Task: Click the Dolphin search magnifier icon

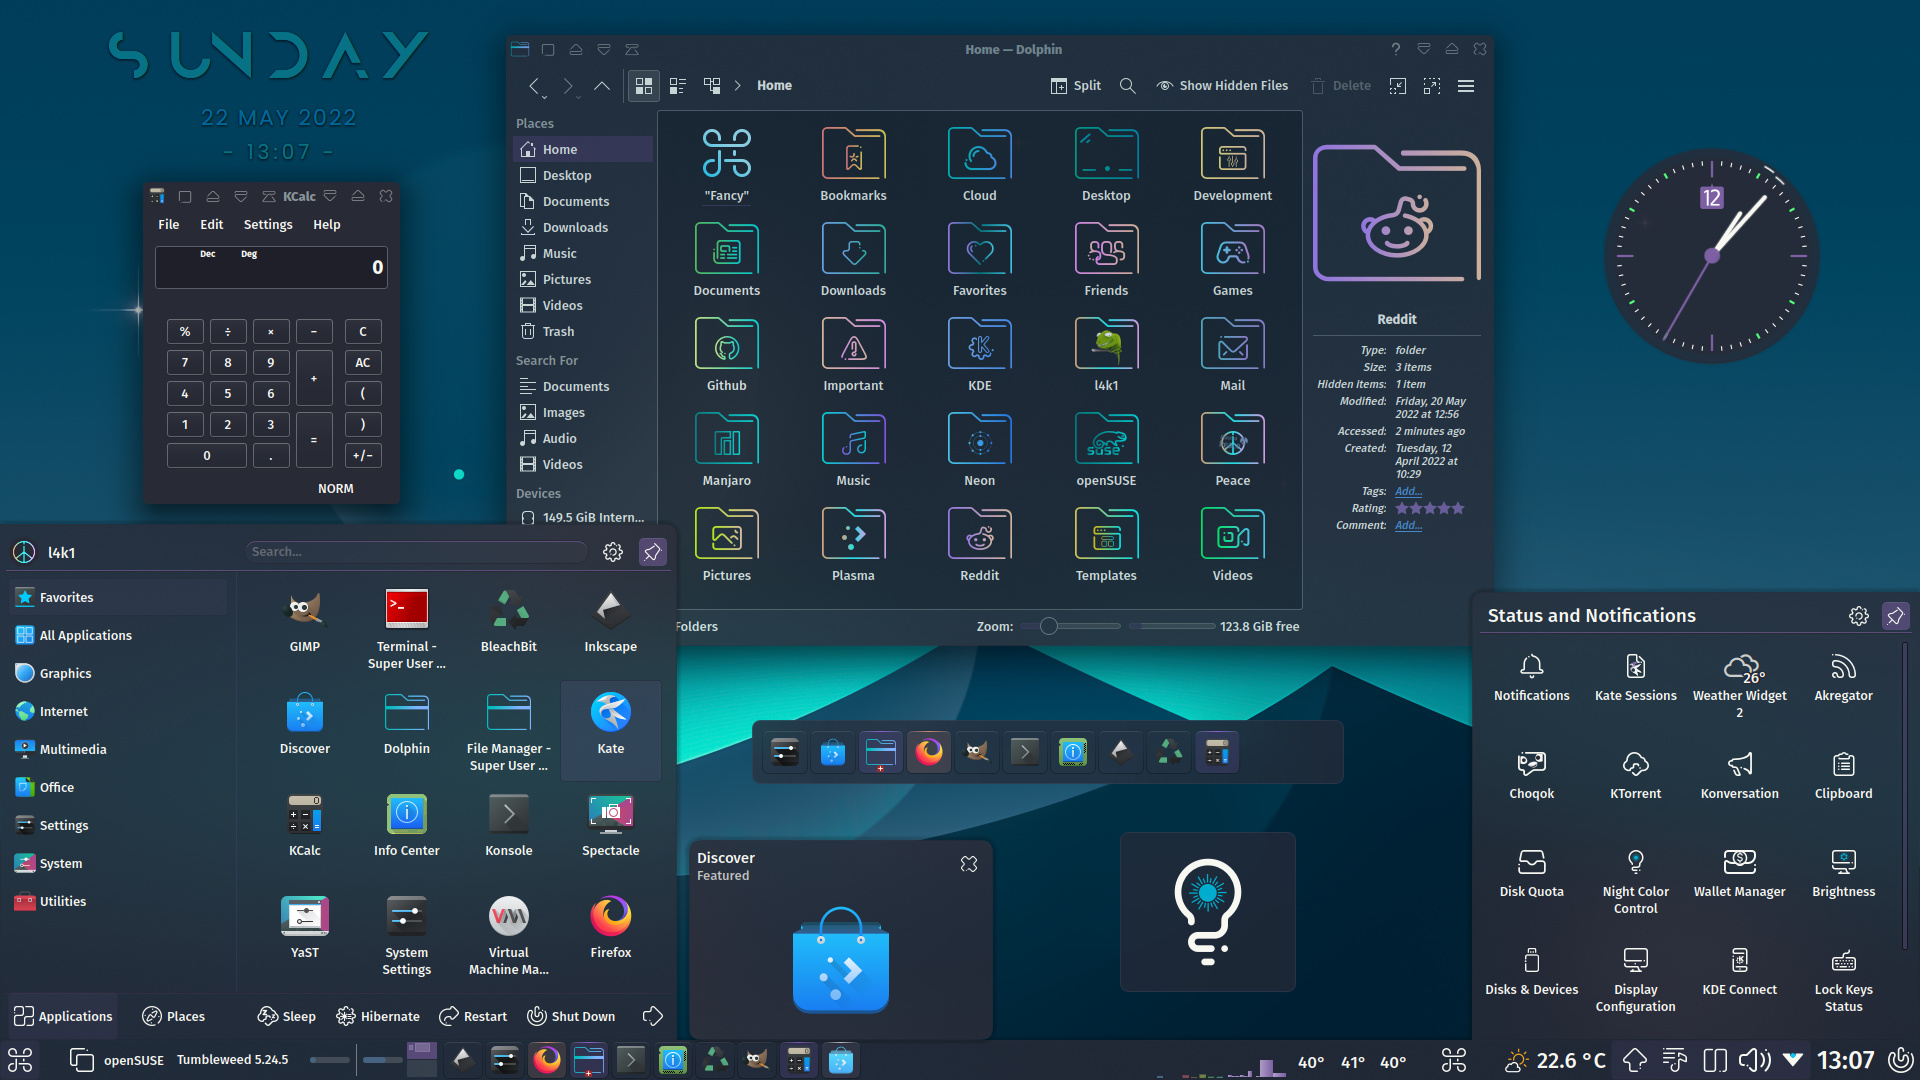Action: click(1128, 86)
